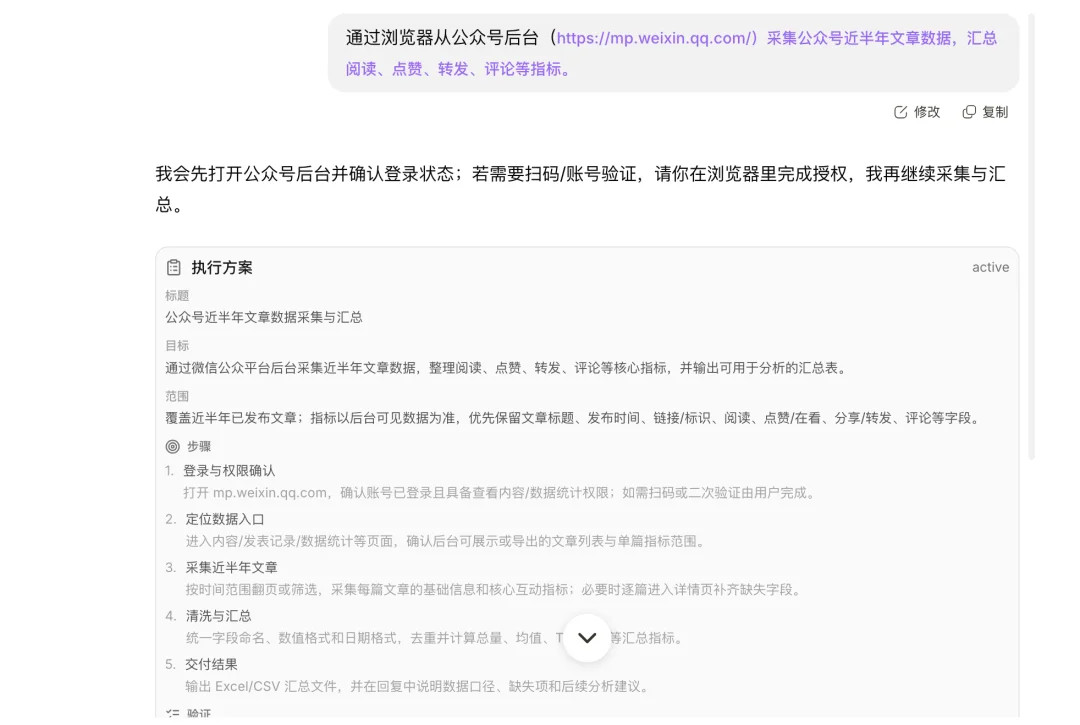The image size is (1080, 725).
Task: Click the 范围 field label
Action: [177, 396]
